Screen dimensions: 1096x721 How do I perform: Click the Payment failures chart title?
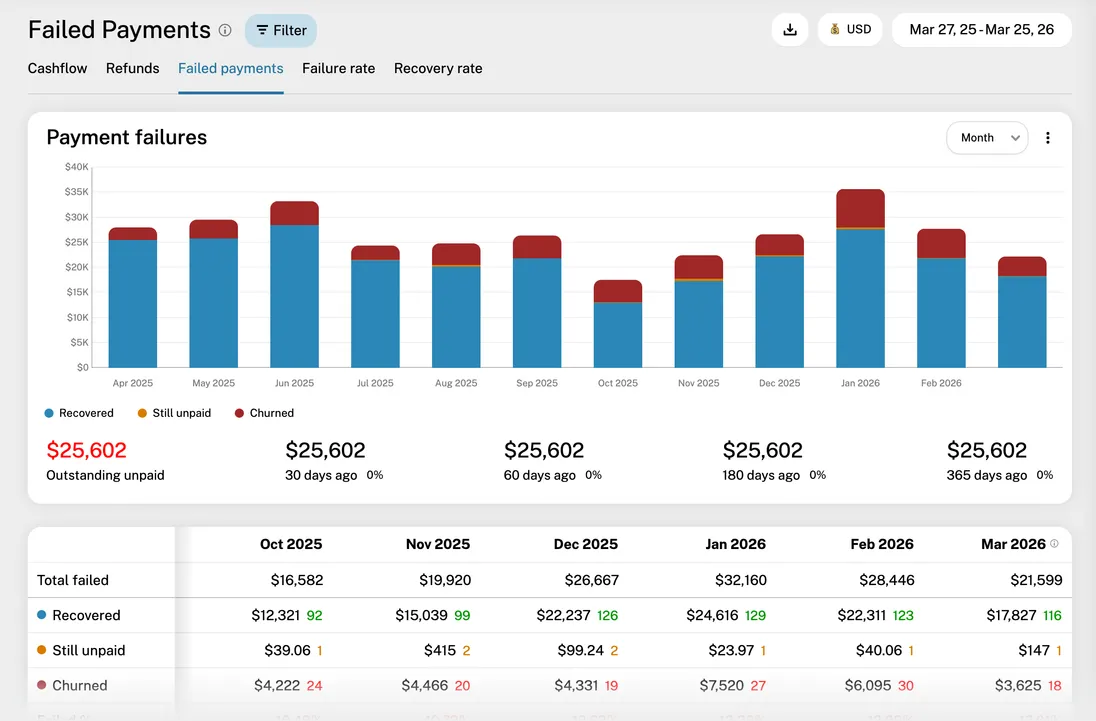(127, 137)
